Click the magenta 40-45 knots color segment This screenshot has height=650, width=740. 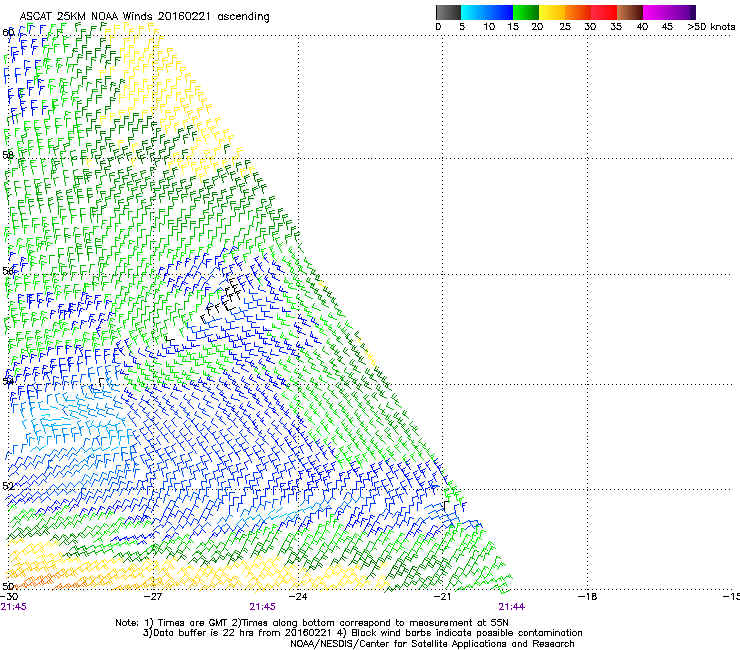pos(656,12)
